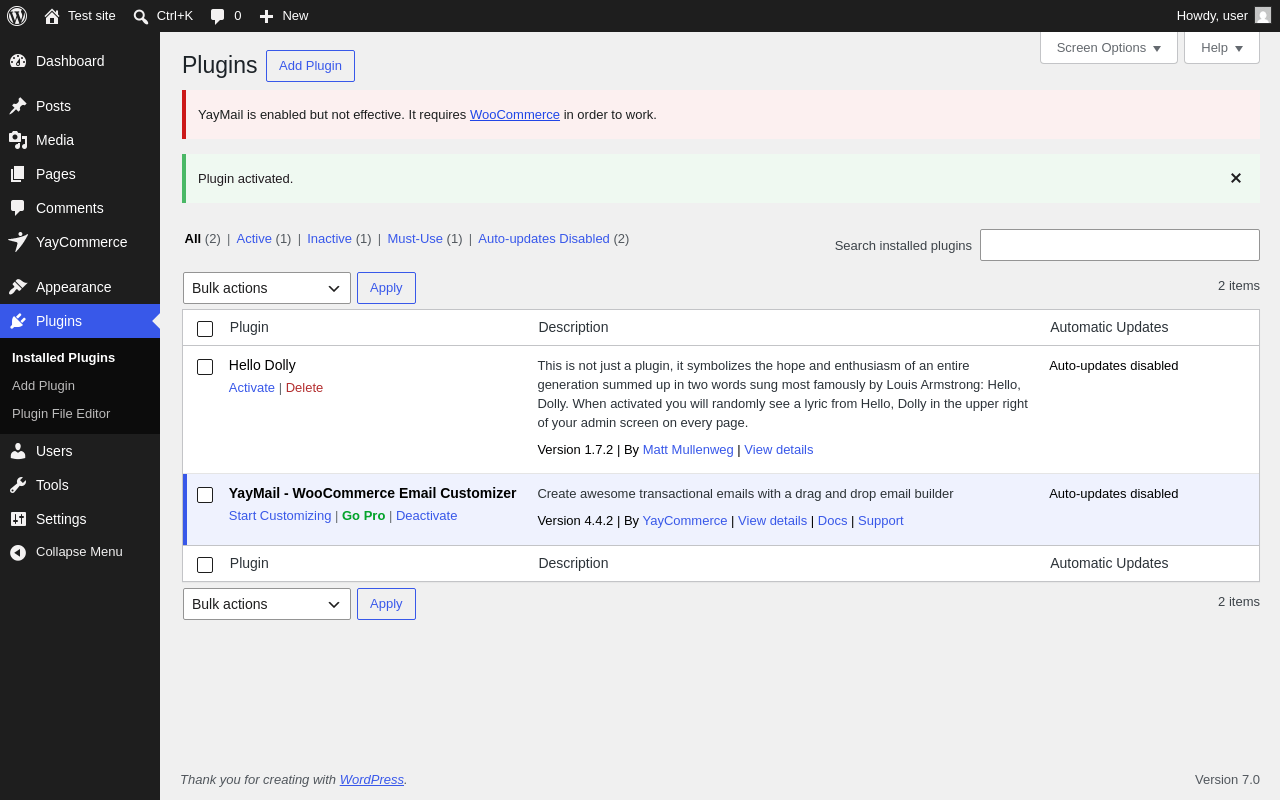Screen dimensions: 1280x800
Task: Check the YayMail plugin checkbox
Action: click(205, 495)
